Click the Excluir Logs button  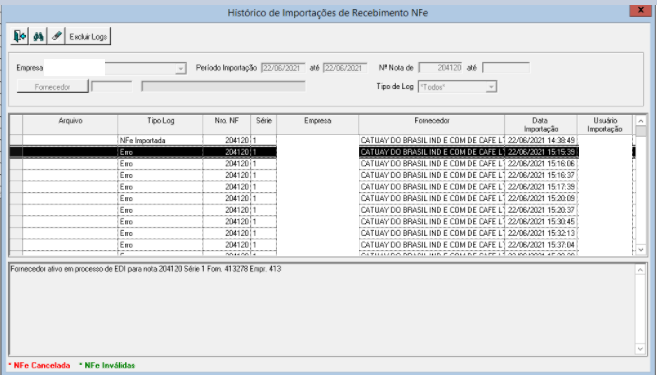(x=88, y=36)
